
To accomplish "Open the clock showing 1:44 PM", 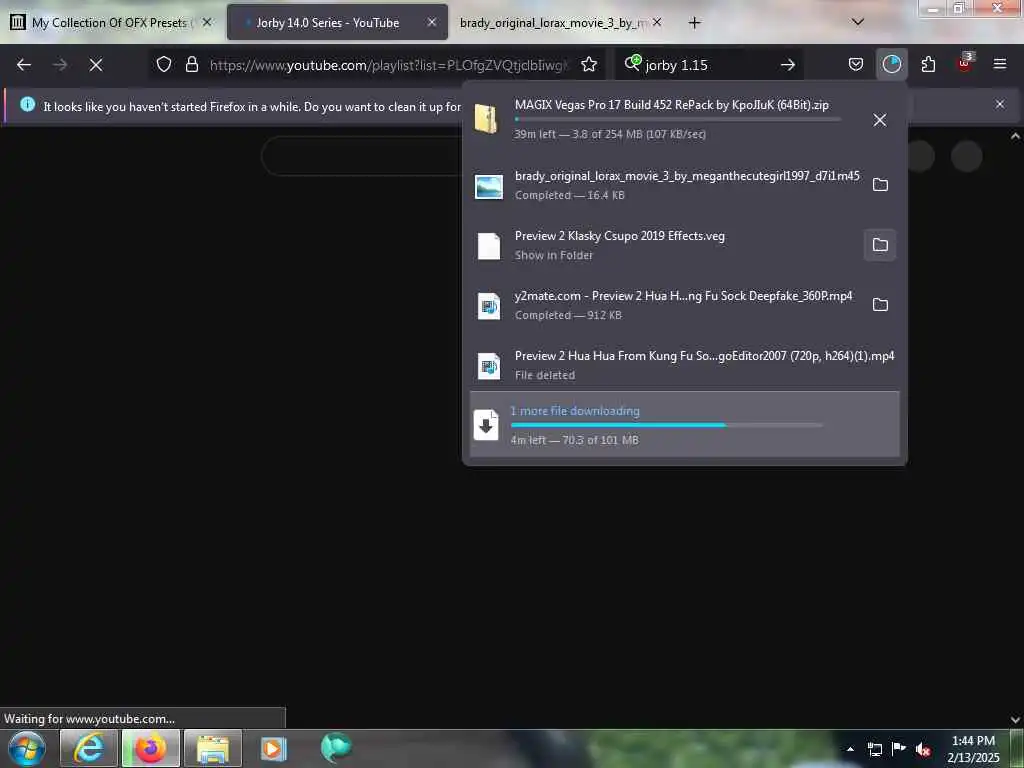I will coord(973,748).
